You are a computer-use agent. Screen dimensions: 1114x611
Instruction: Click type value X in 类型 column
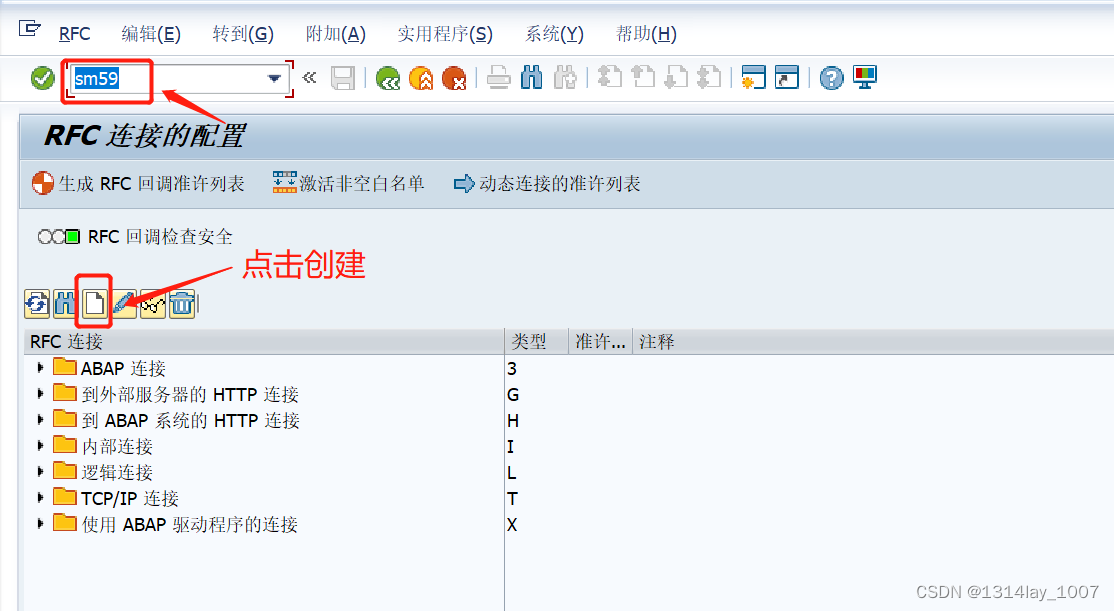tap(512, 524)
